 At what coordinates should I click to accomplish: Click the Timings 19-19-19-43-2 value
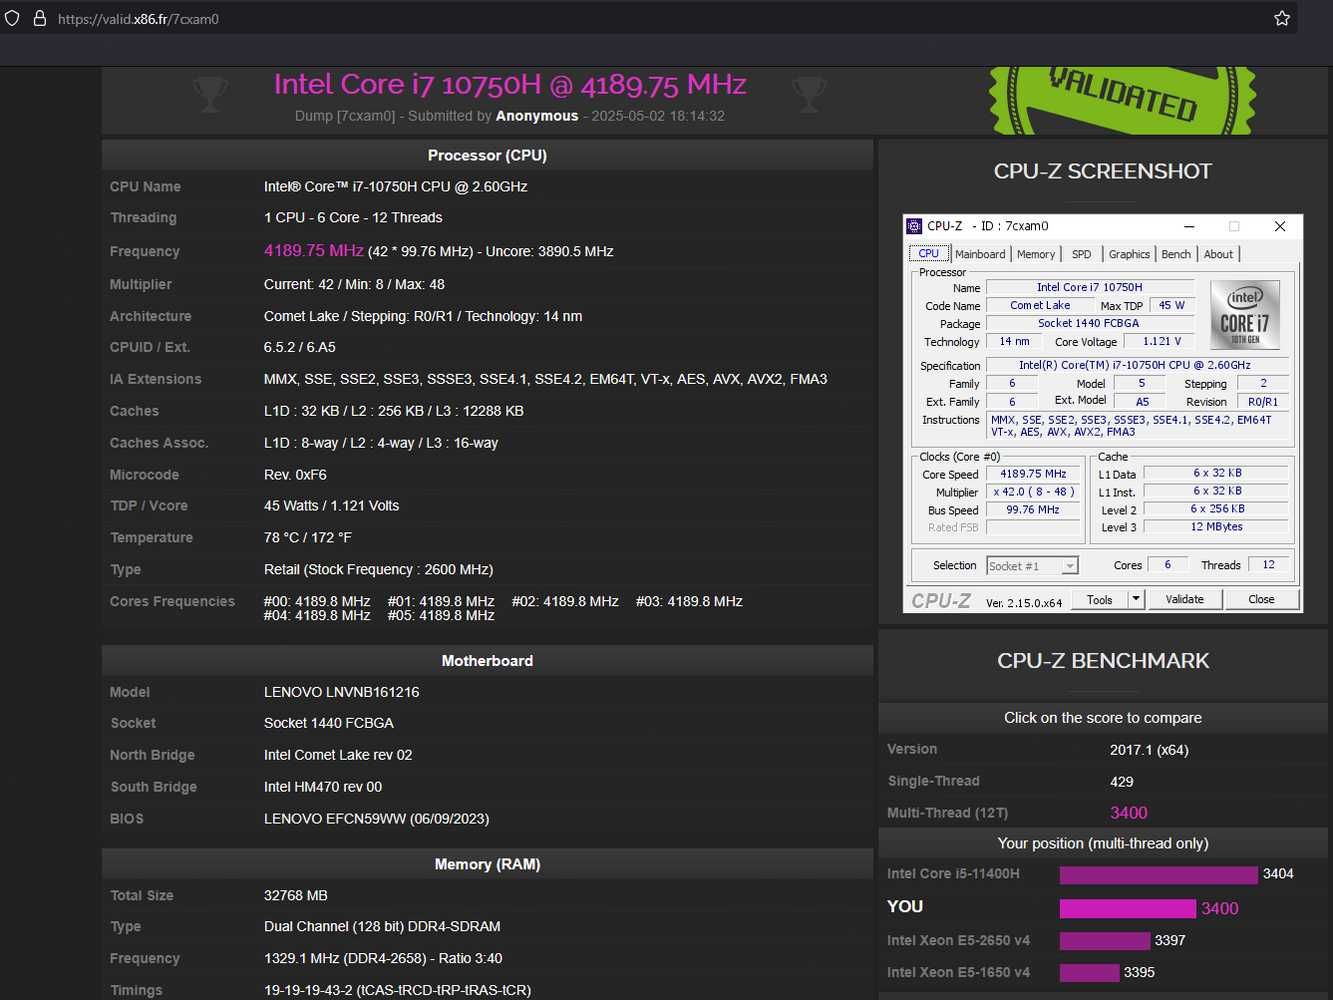point(397,990)
